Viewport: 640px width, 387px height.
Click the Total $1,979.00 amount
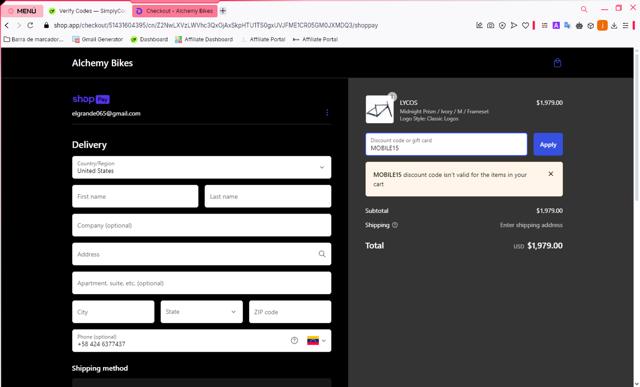point(545,246)
